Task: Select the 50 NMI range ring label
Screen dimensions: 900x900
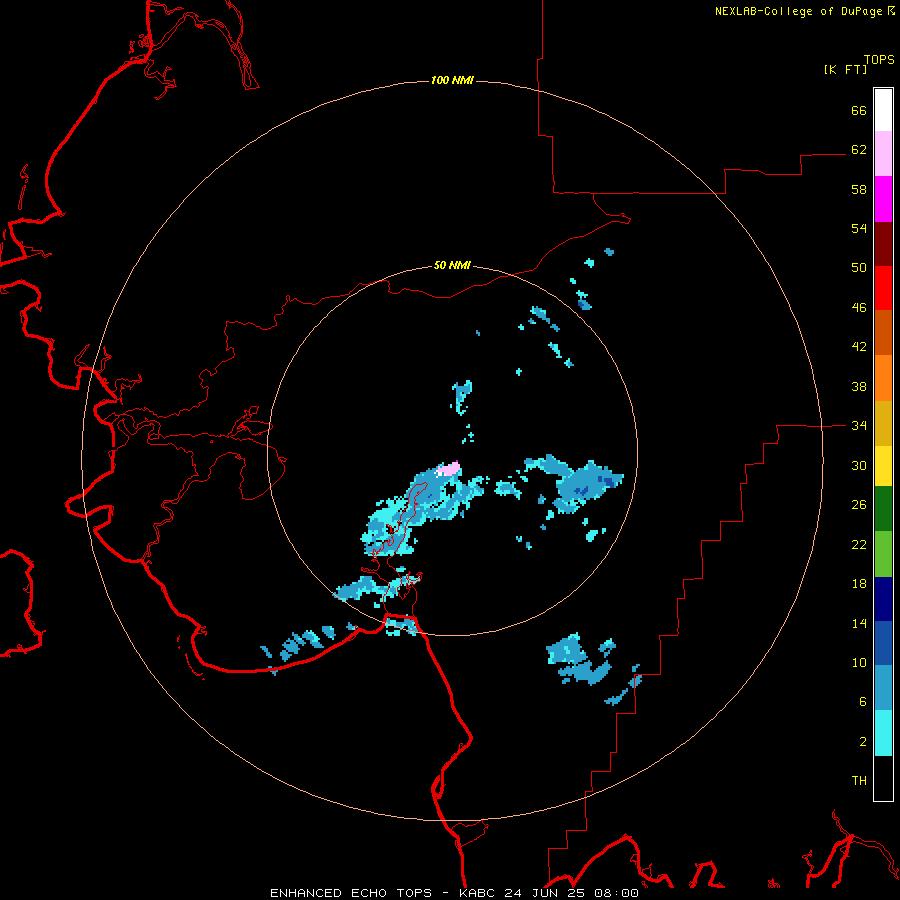Action: tap(452, 265)
